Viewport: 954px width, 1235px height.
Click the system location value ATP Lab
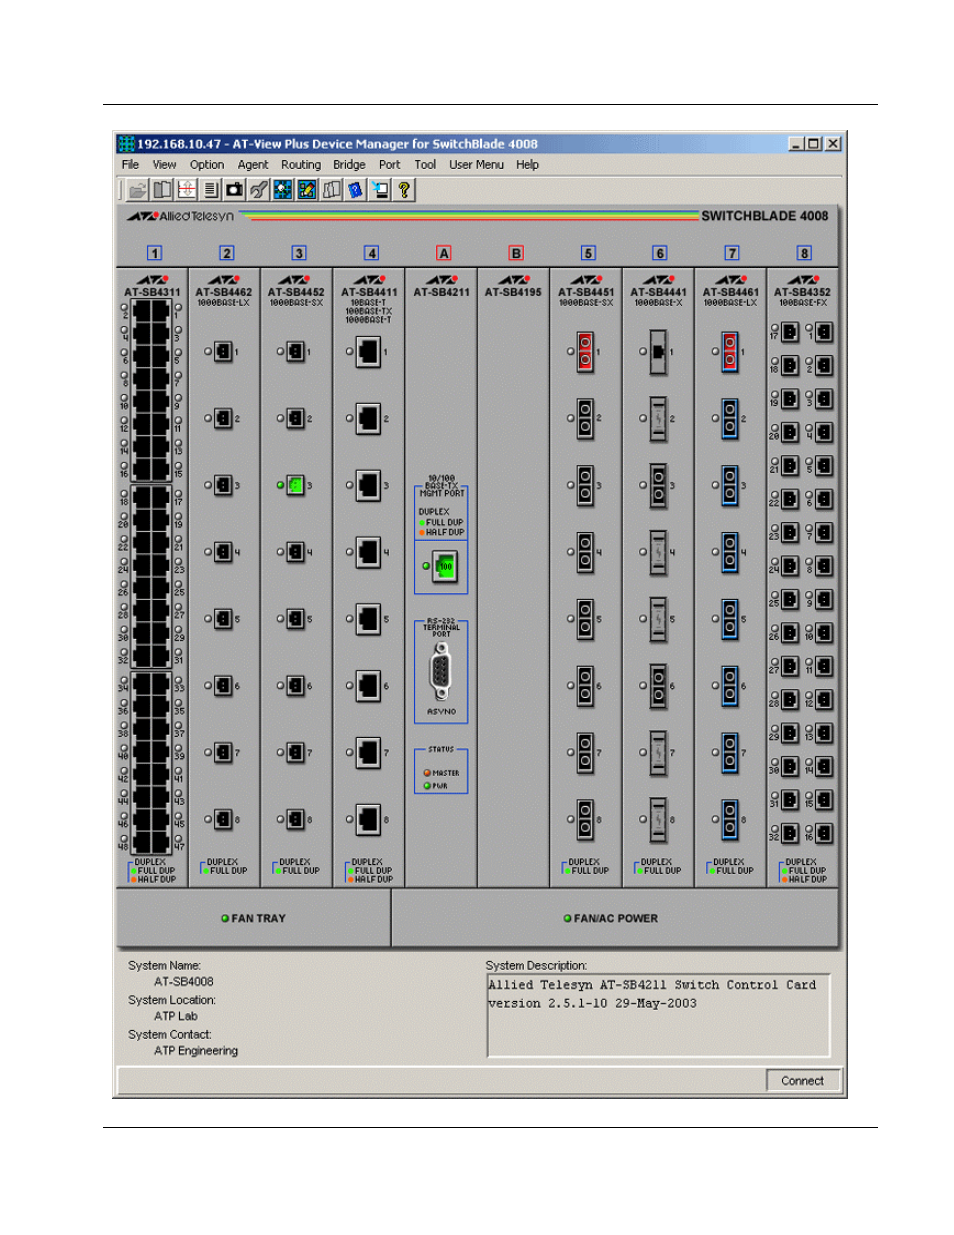176,1016
